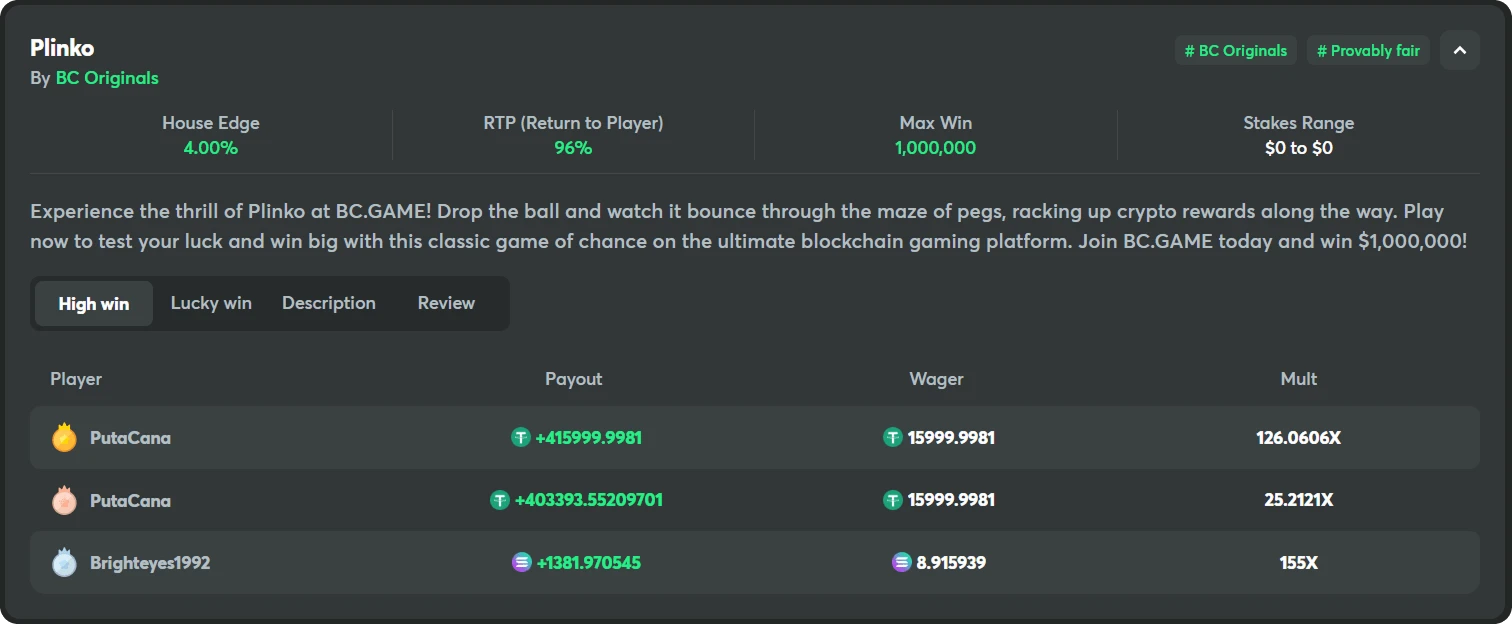Click Tether icon beside first 15999.9981 wager
The image size is (1512, 624).
(893, 437)
